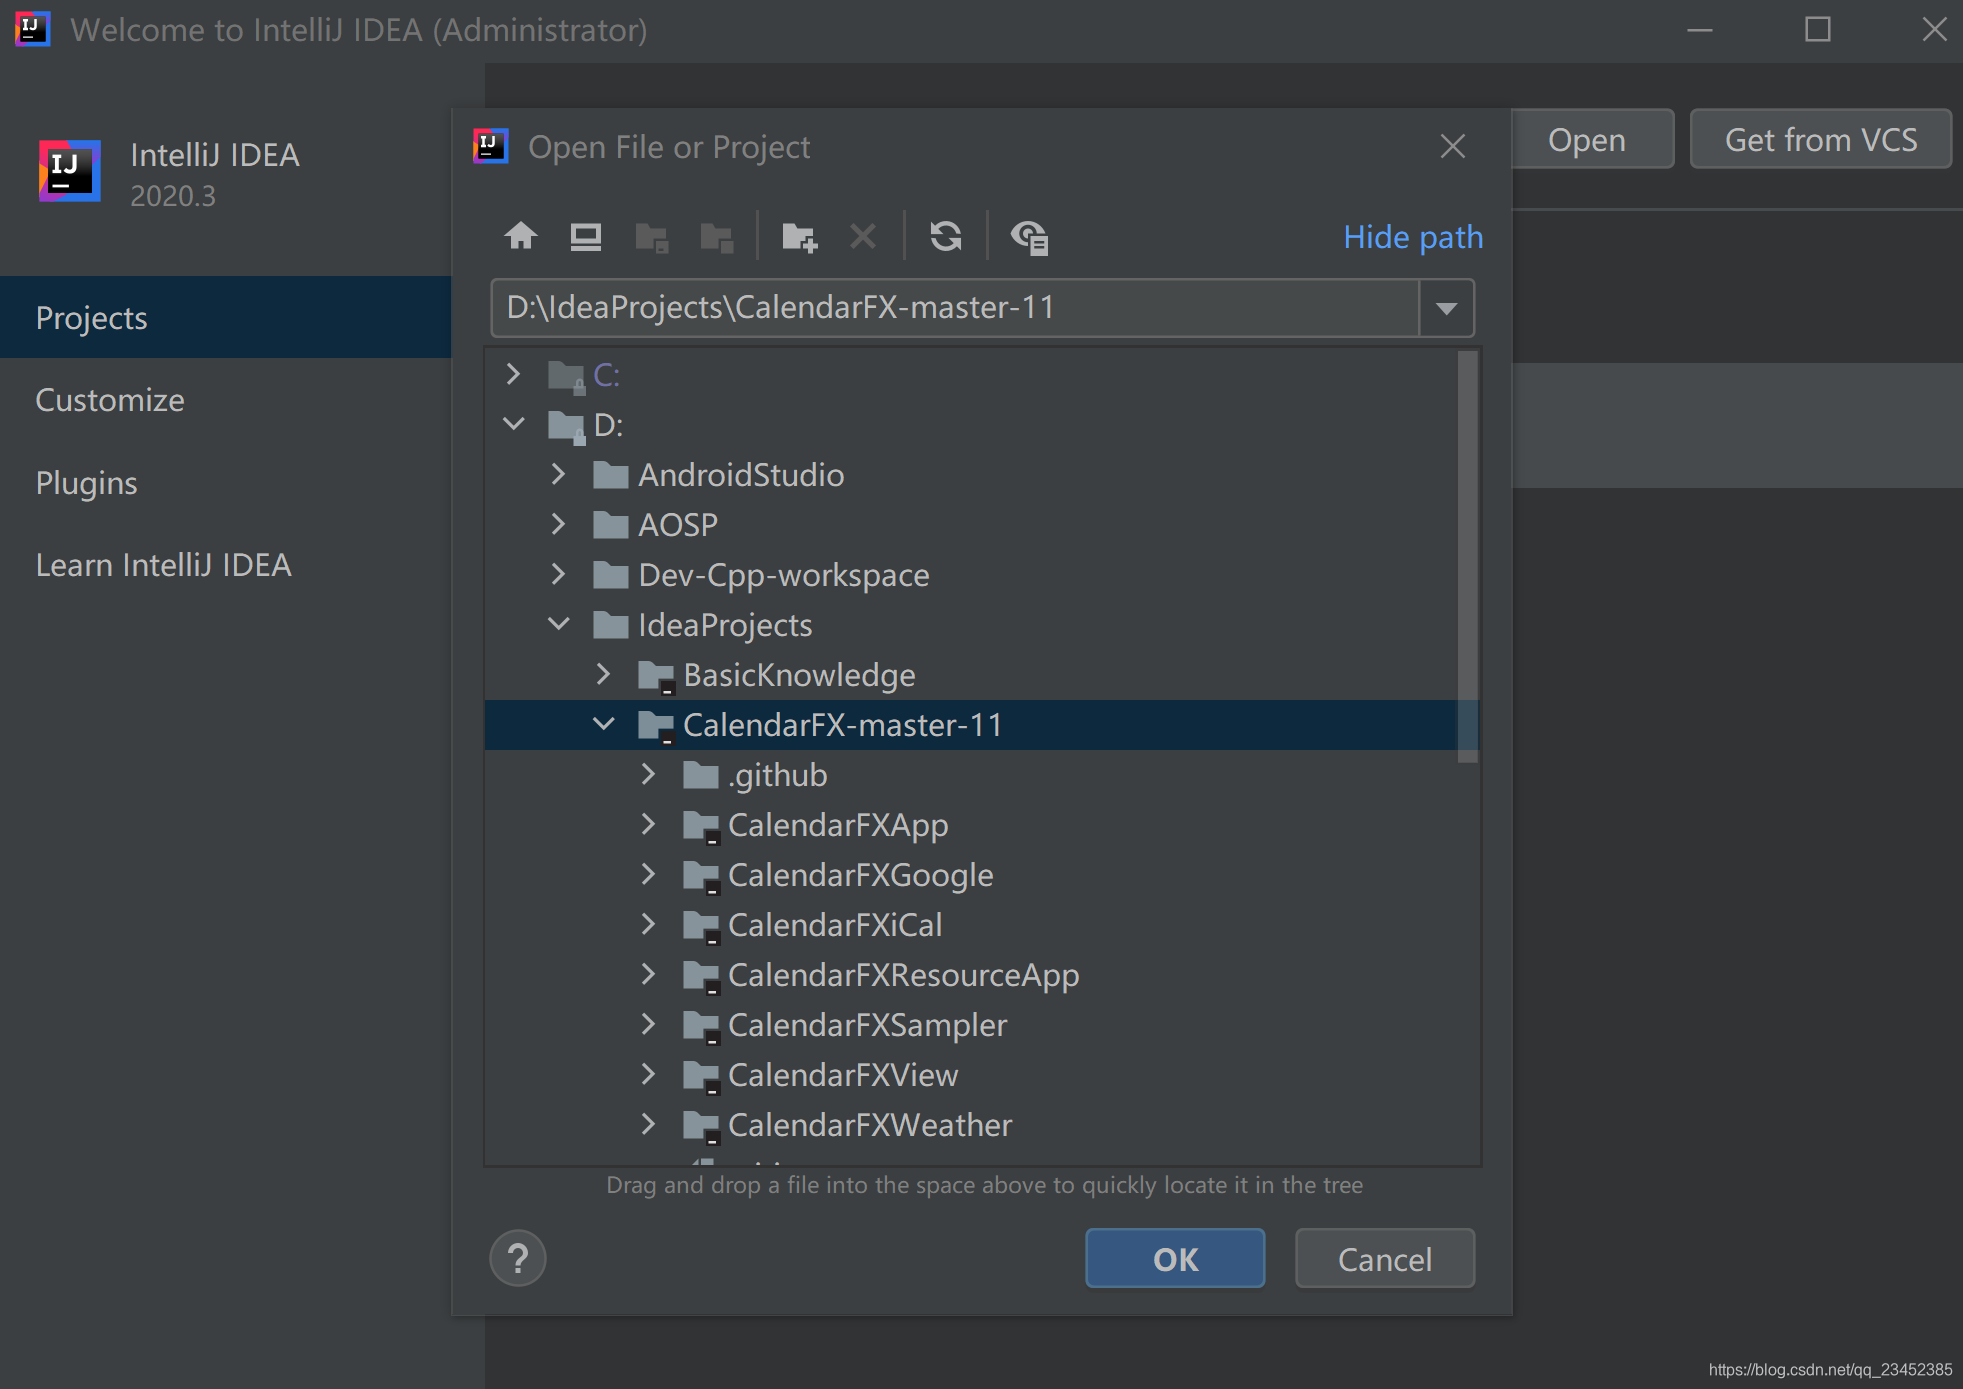Click the D: drive folder icon
This screenshot has width=1963, height=1389.
pos(566,426)
